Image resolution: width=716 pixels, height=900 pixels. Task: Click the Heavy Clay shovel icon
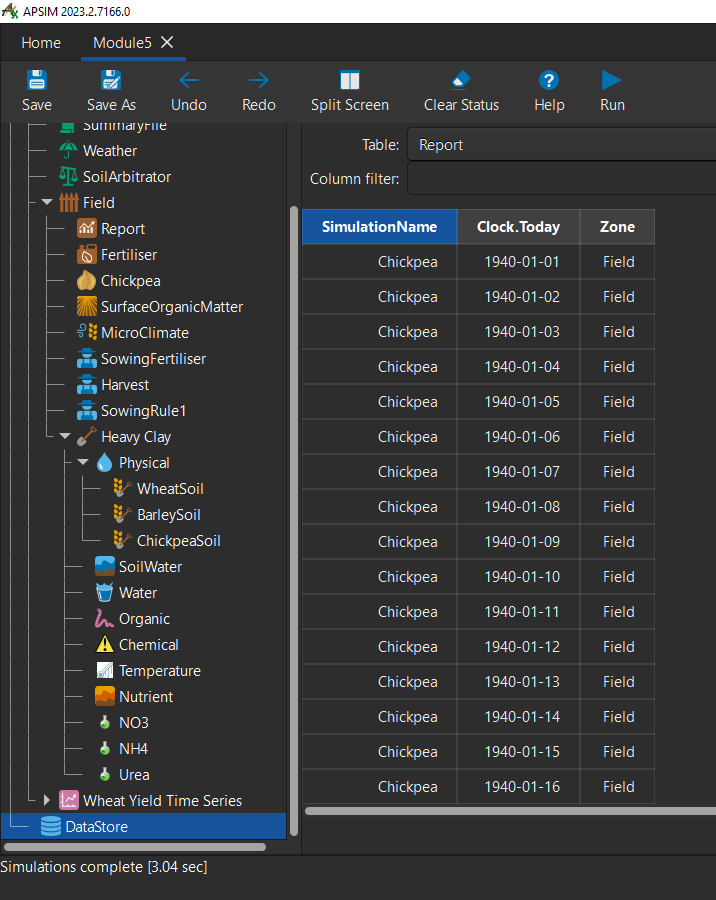pyautogui.click(x=87, y=437)
